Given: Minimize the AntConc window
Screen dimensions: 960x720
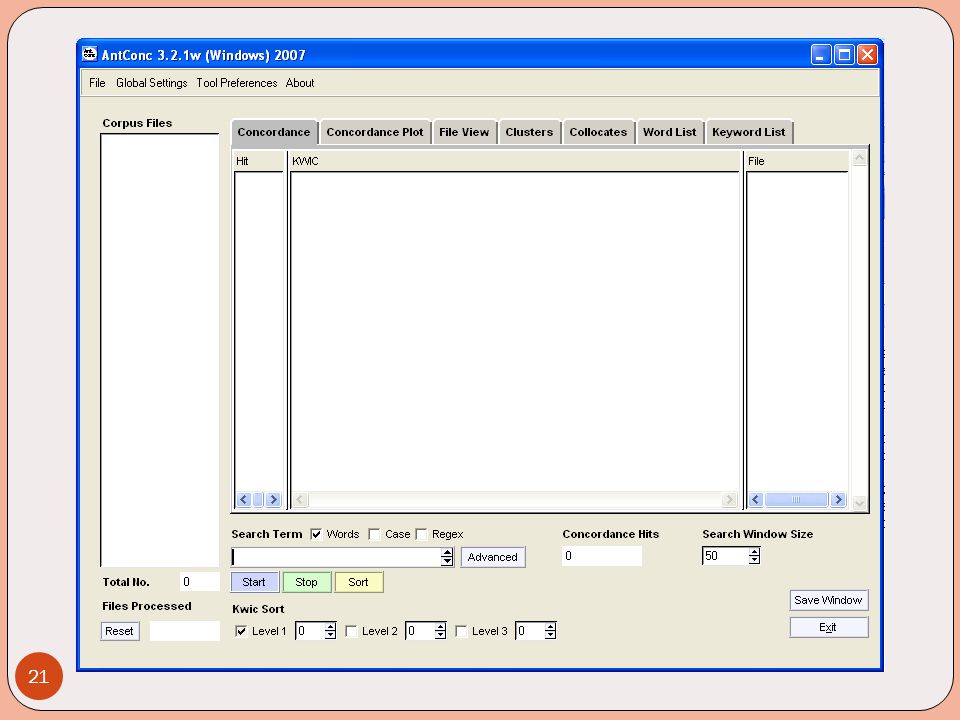Looking at the screenshot, I should click(x=820, y=54).
